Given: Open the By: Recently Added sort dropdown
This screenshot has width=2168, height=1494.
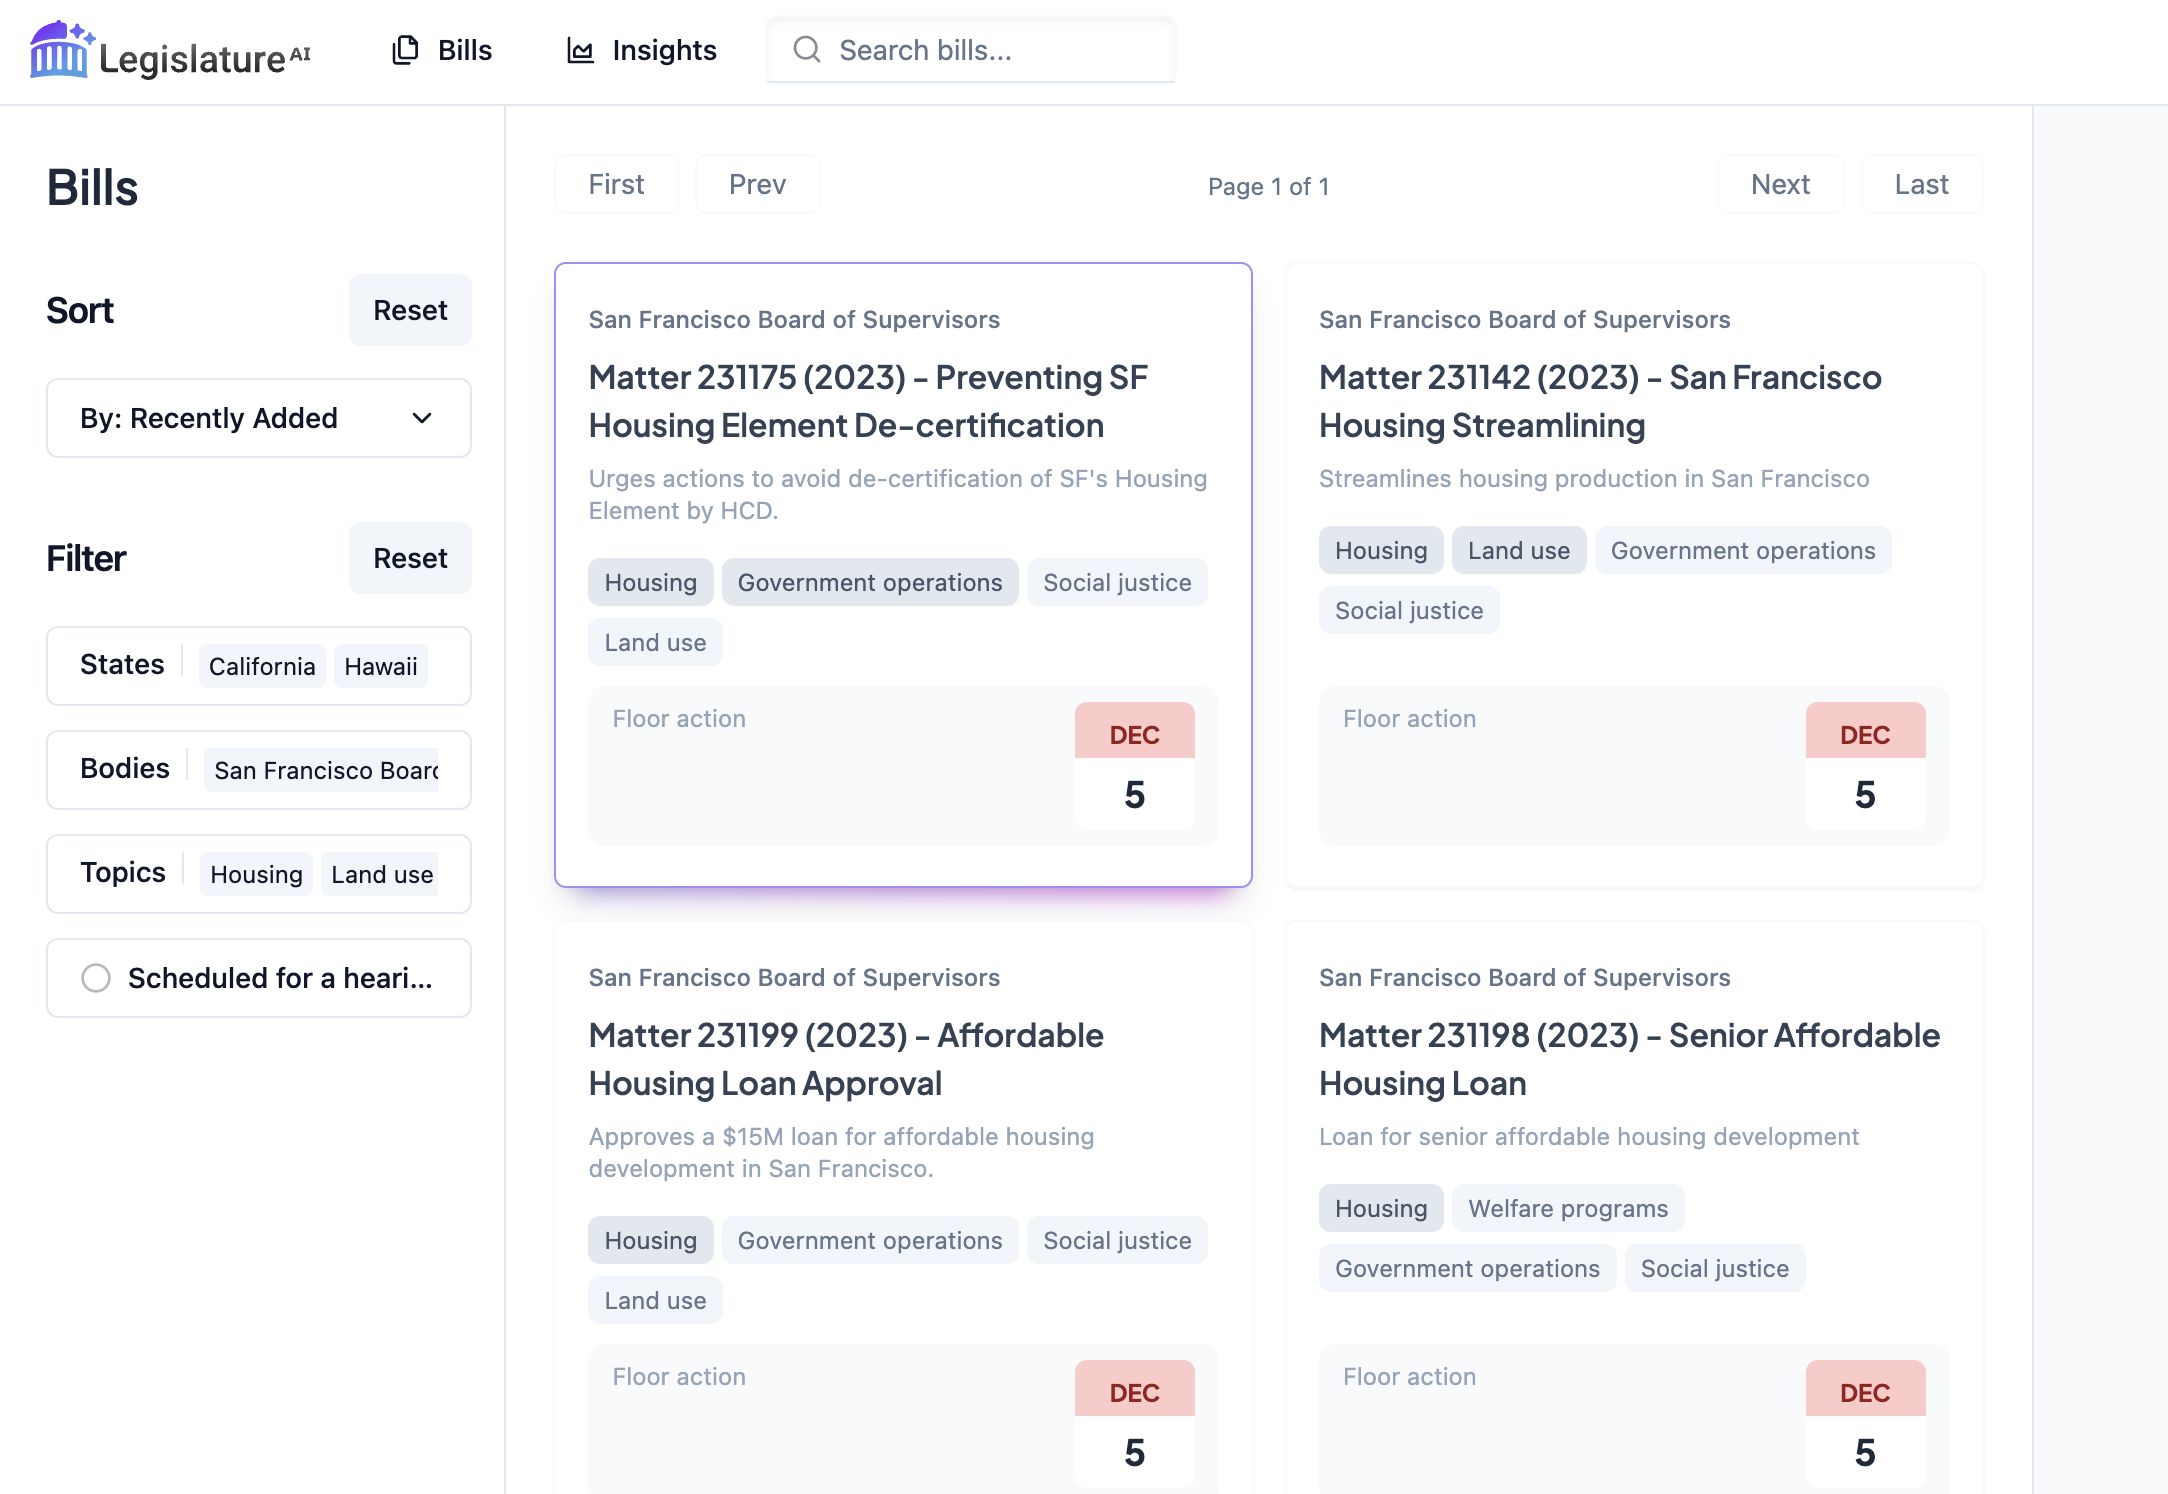Looking at the screenshot, I should click(x=258, y=418).
